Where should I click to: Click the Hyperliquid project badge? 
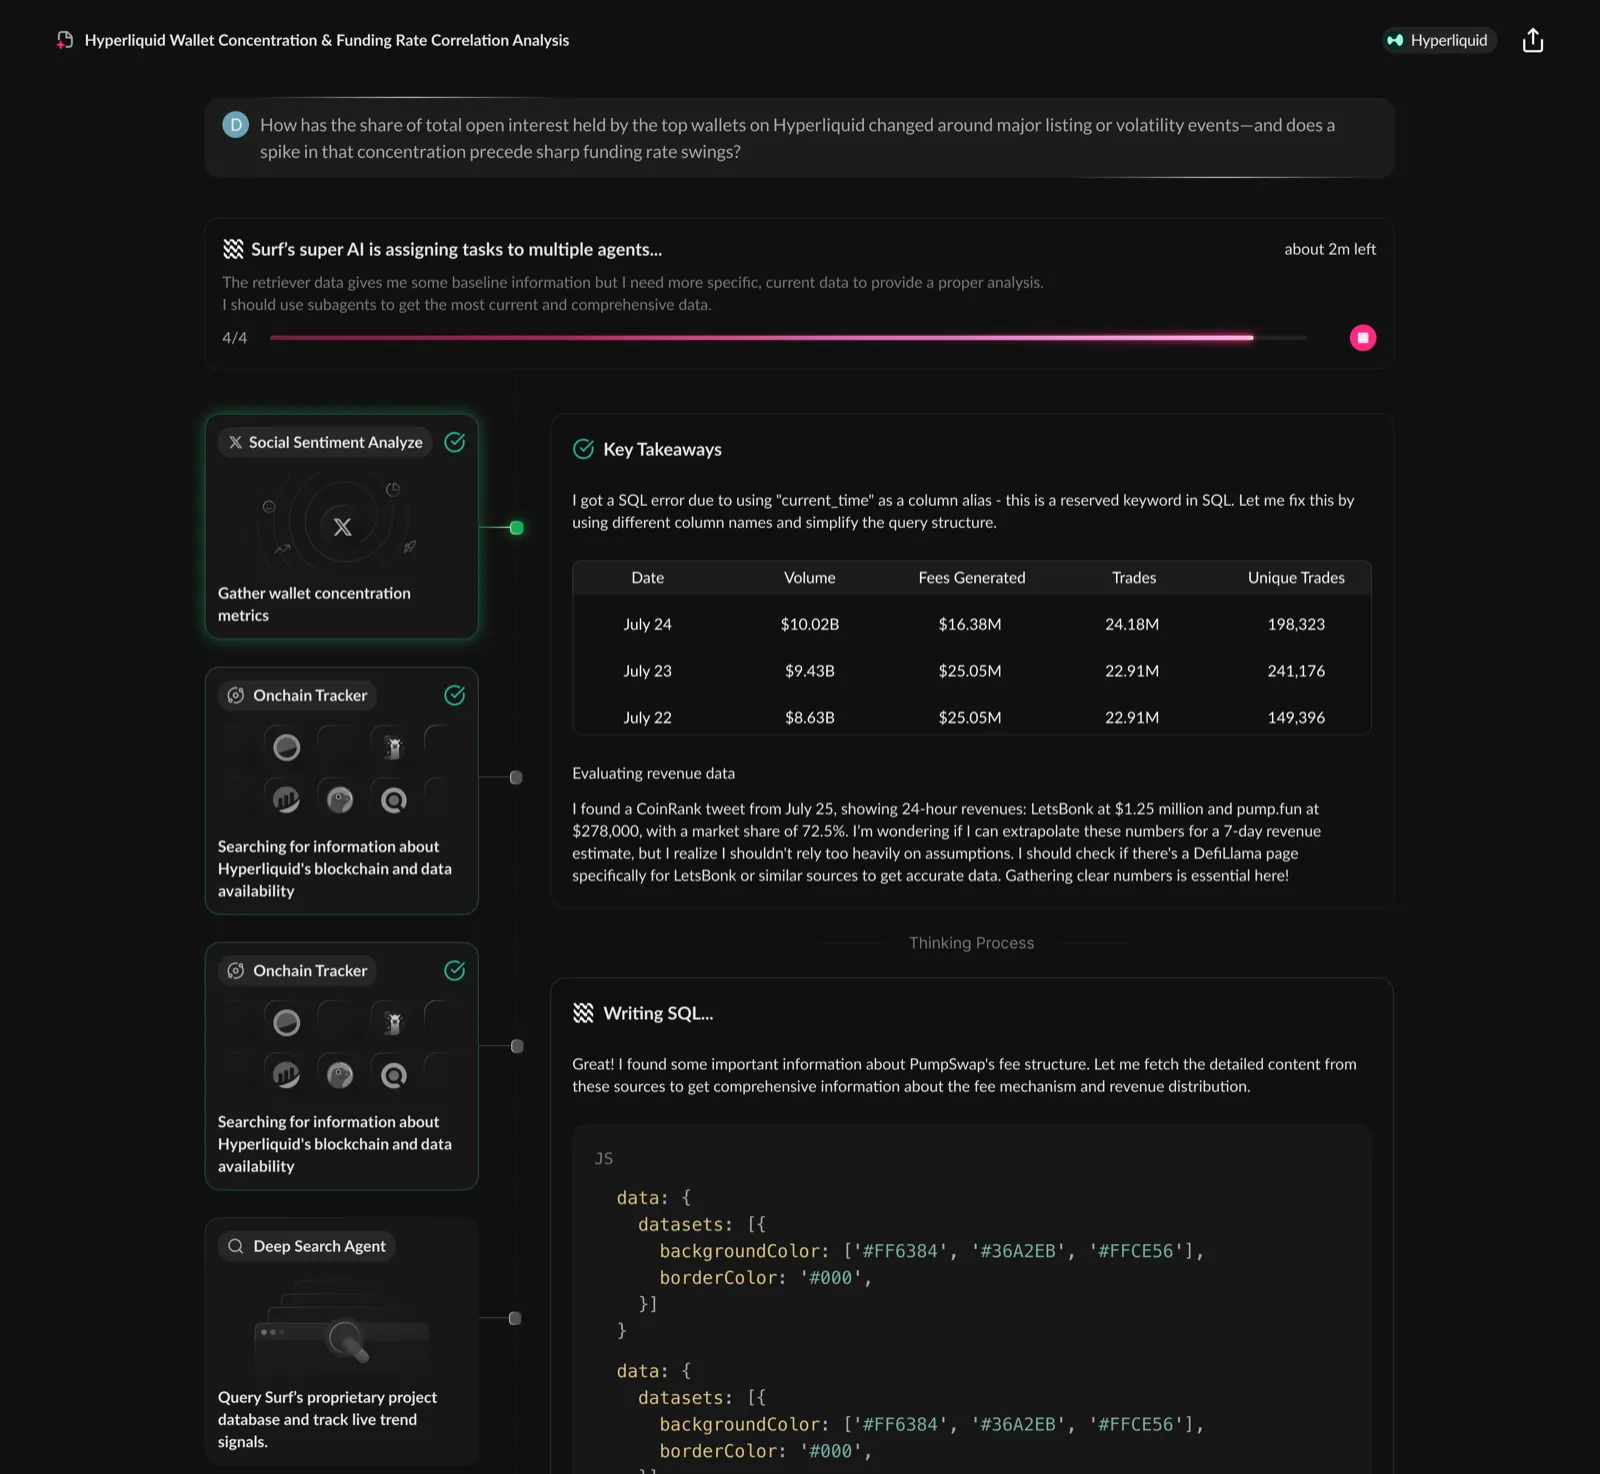(x=1439, y=40)
